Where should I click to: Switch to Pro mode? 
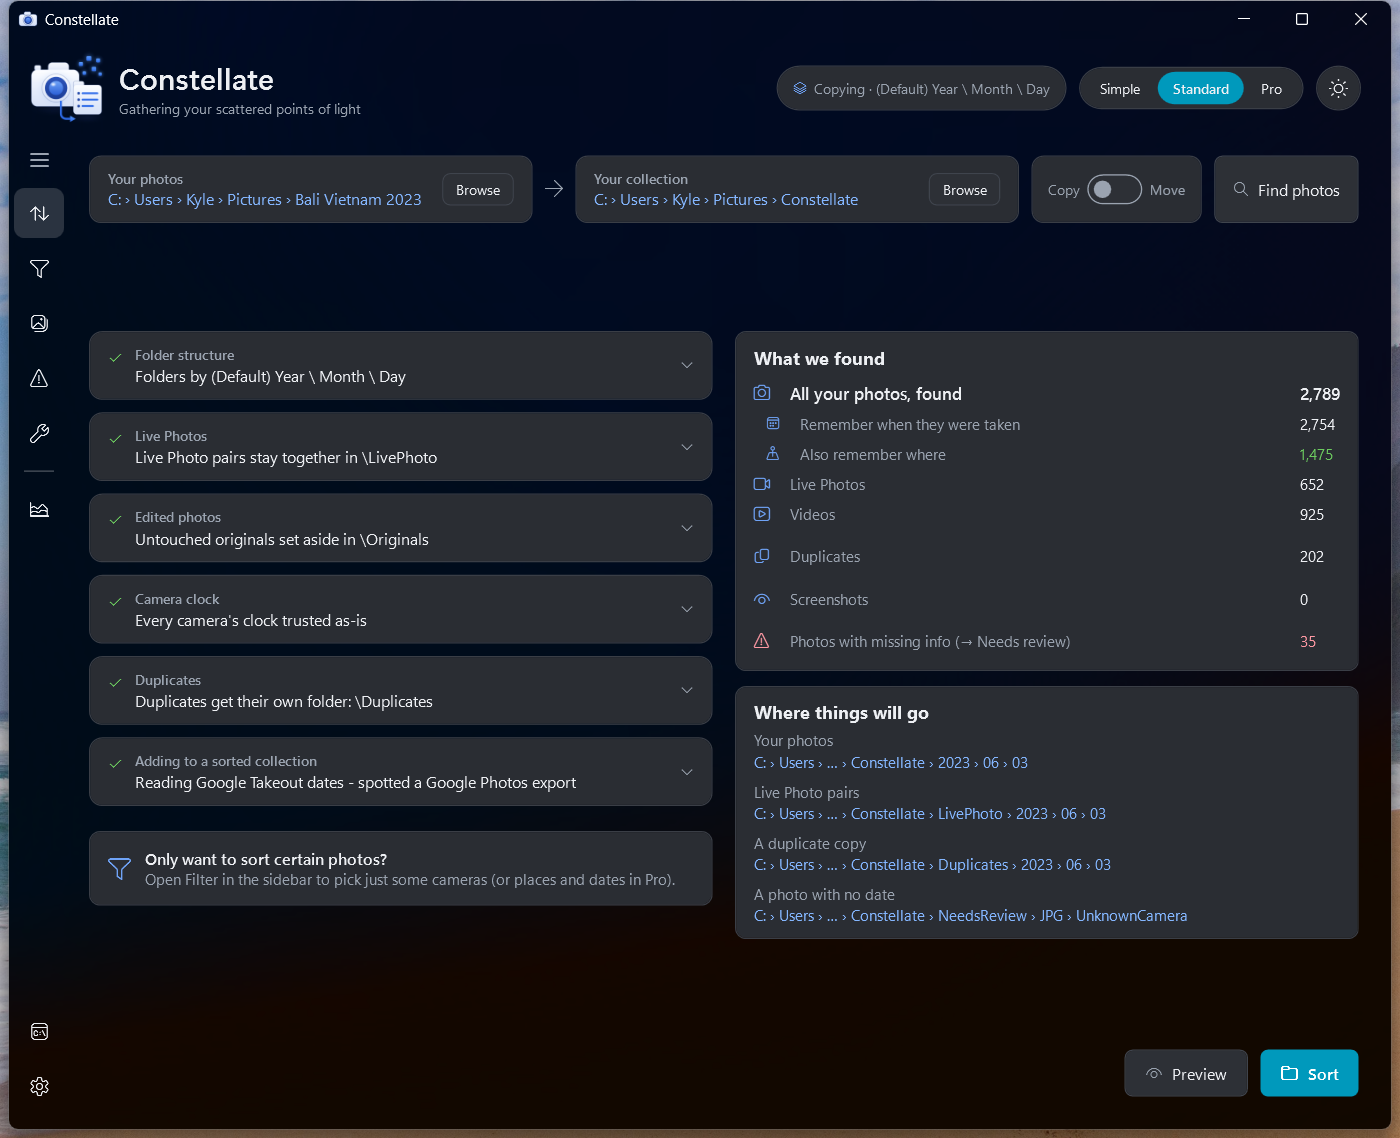[1271, 89]
